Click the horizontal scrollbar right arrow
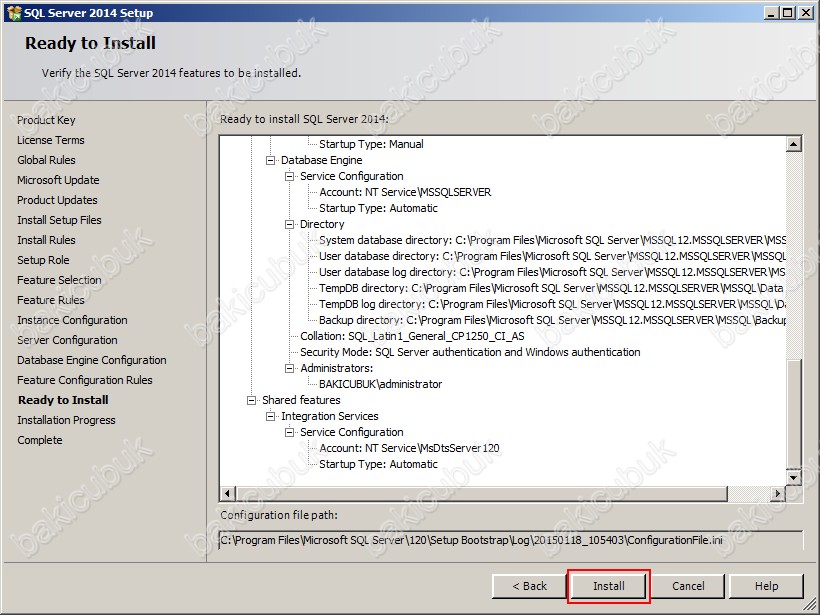The height and width of the screenshot is (615, 820). click(x=778, y=493)
